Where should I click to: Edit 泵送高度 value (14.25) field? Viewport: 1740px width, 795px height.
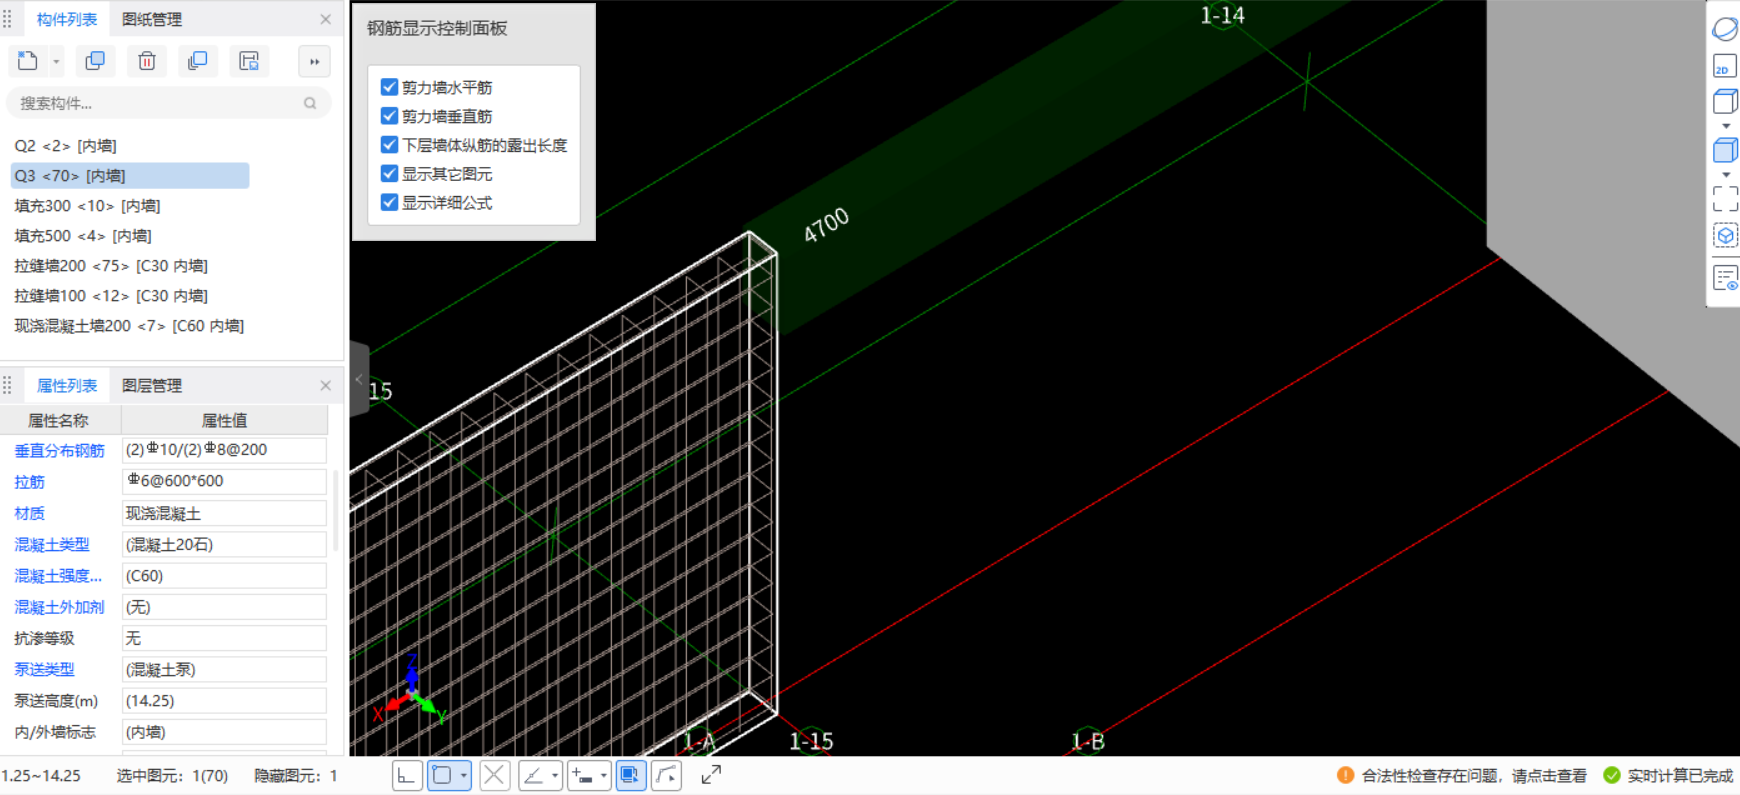point(224,701)
